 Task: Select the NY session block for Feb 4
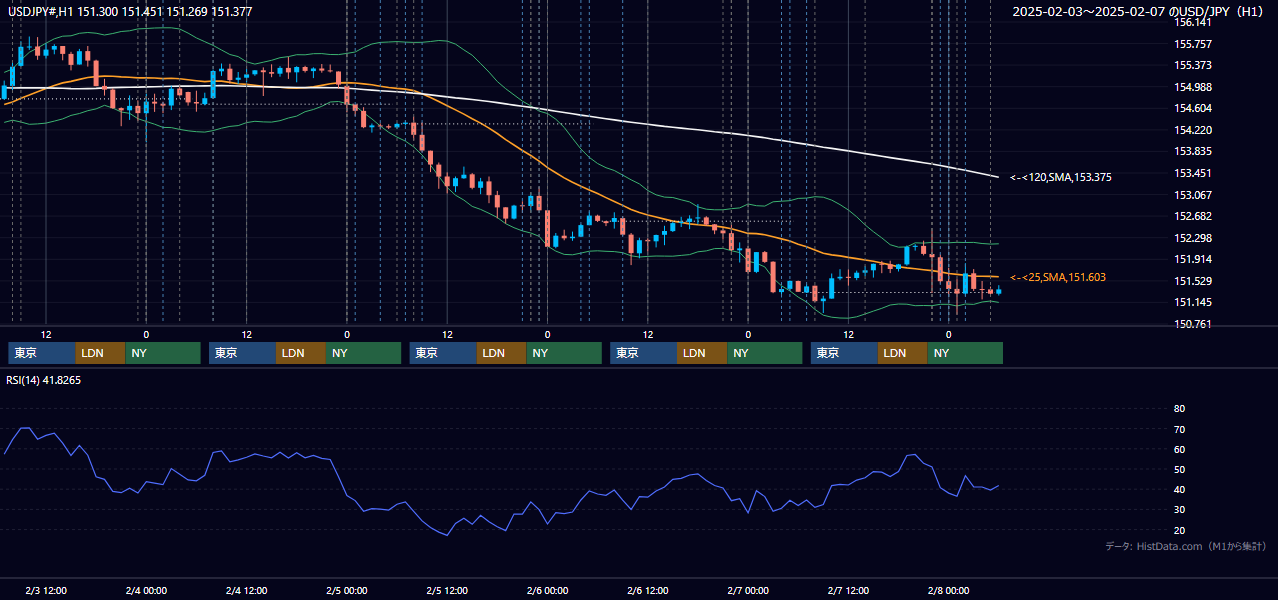[364, 353]
